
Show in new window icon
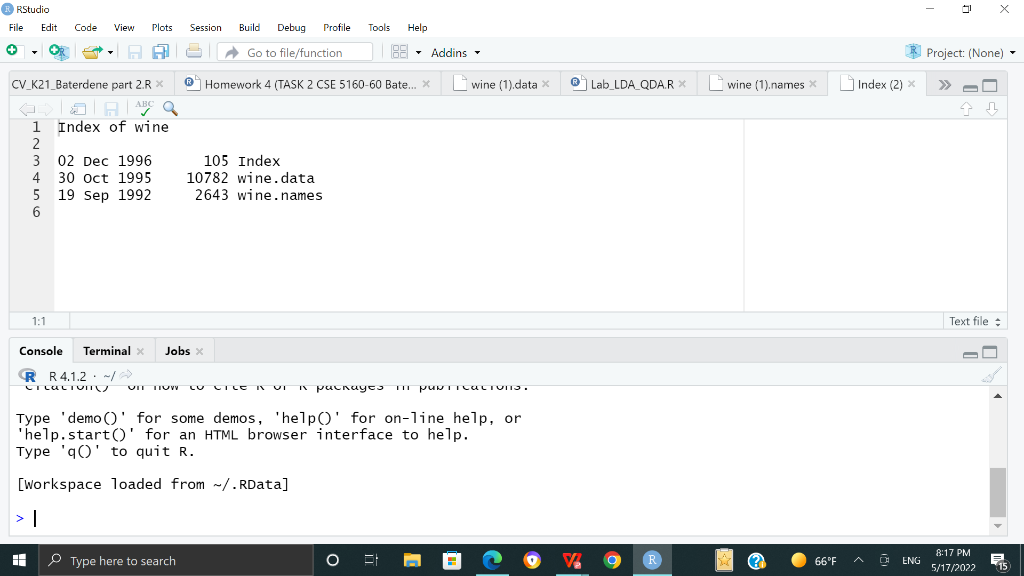point(78,108)
